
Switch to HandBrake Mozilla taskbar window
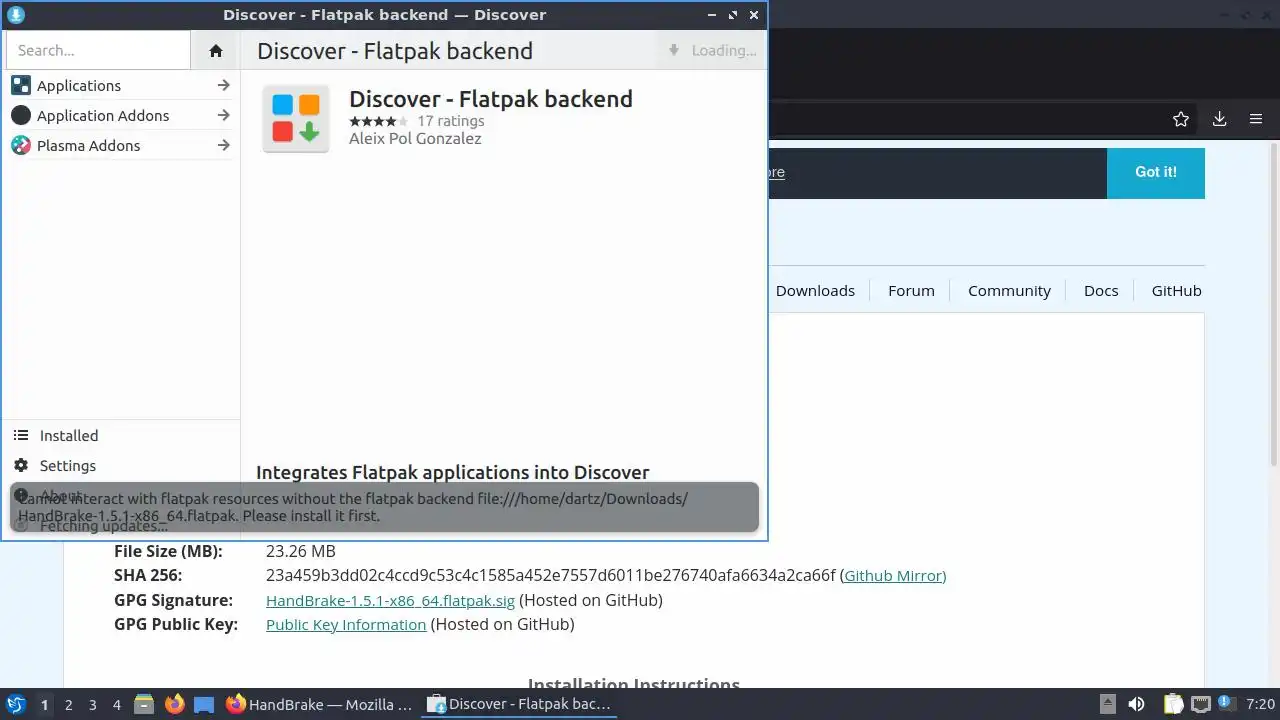click(x=320, y=705)
